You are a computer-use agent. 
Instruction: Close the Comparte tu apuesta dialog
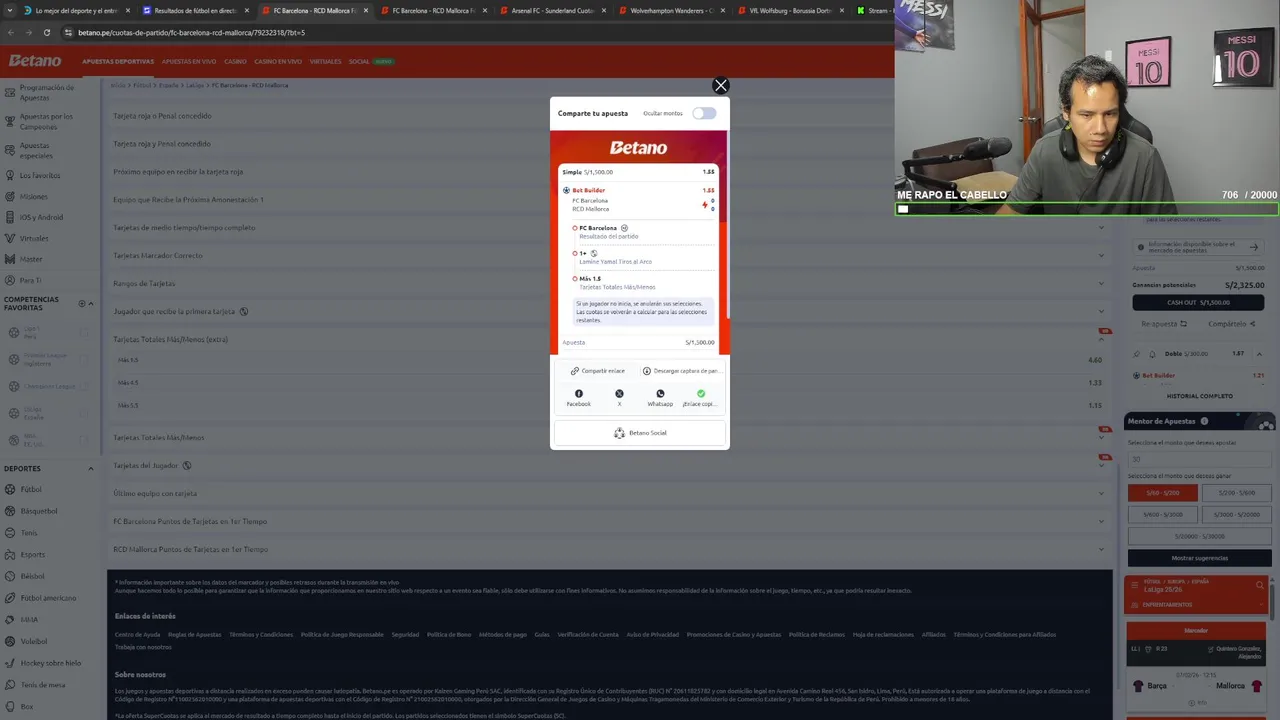[720, 86]
